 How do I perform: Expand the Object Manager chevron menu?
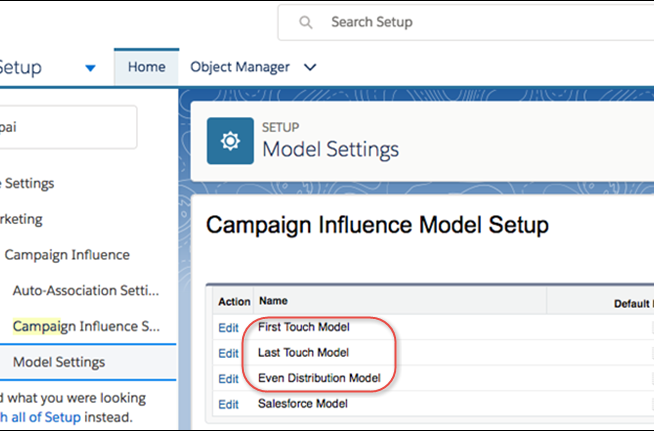click(310, 67)
